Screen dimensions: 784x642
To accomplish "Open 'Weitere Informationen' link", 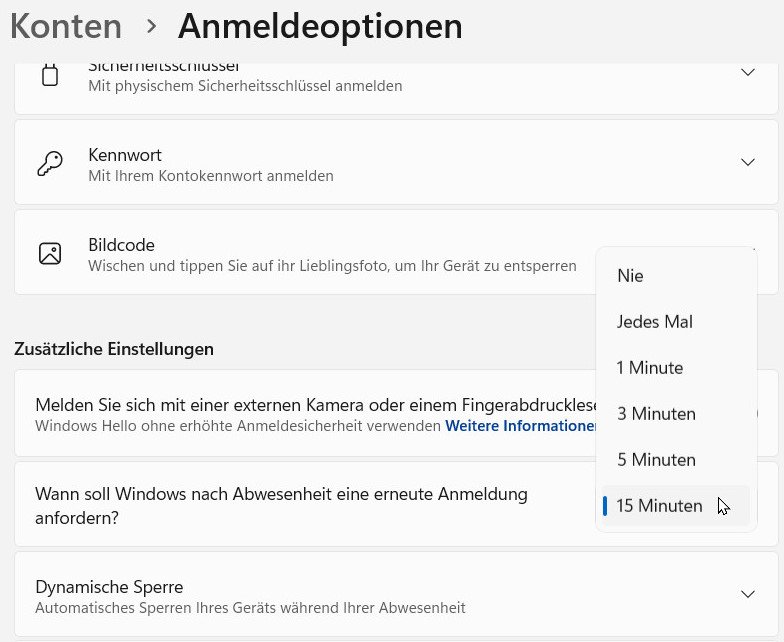I will (x=520, y=426).
